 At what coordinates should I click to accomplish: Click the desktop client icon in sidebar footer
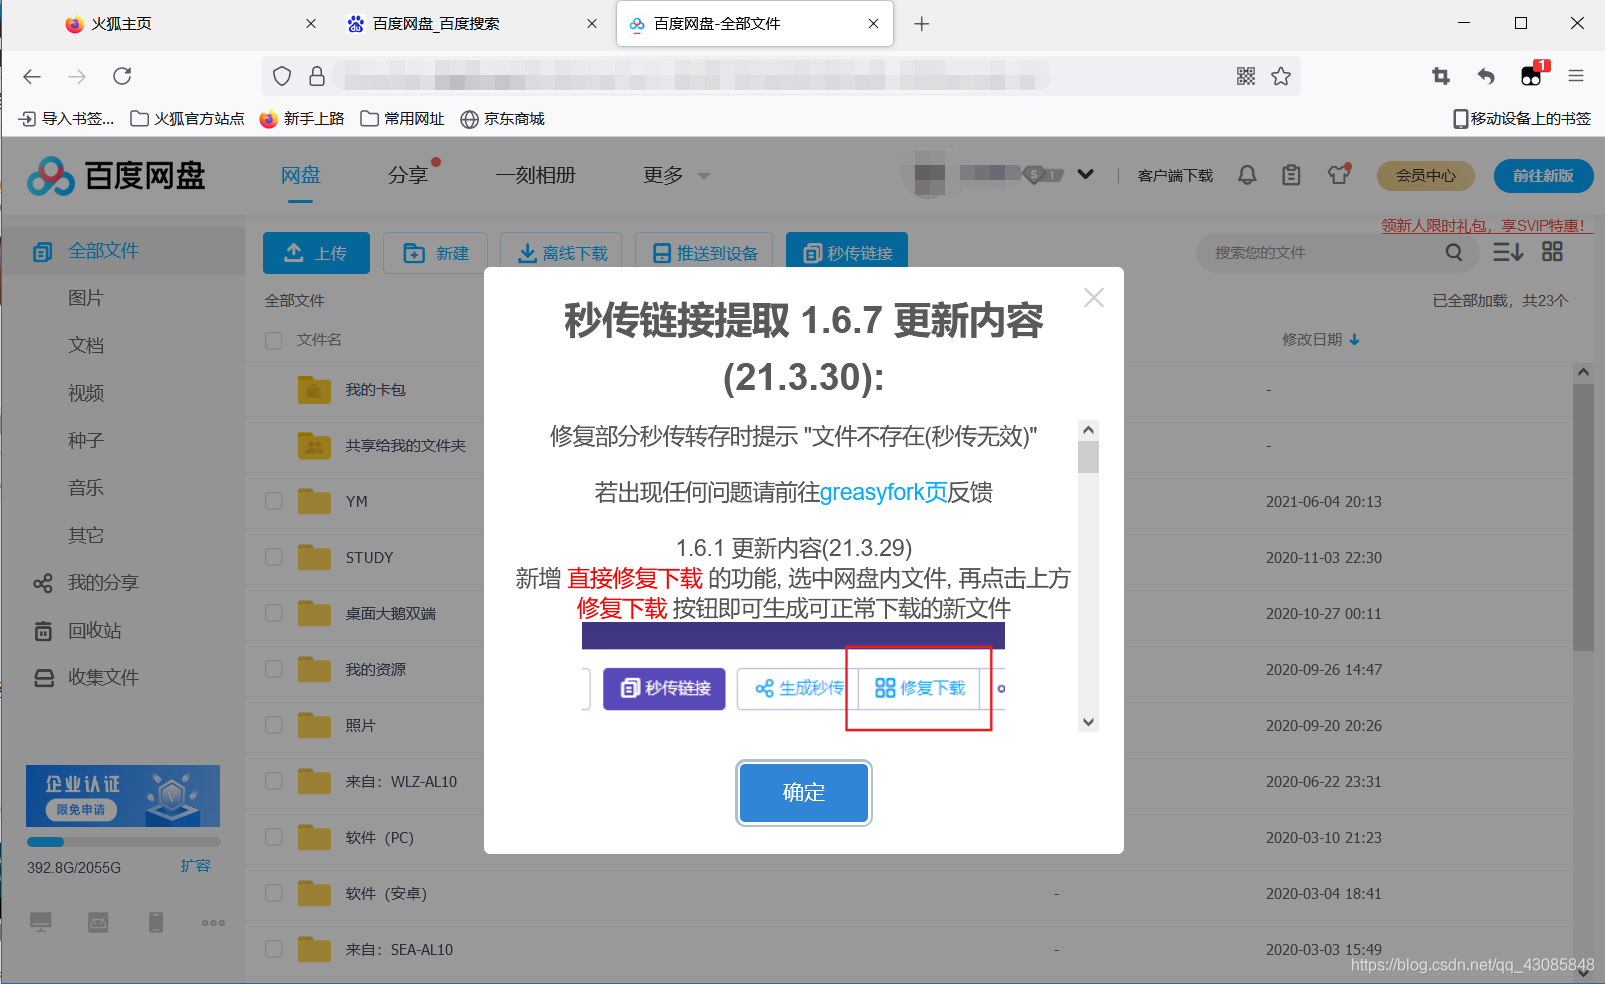(41, 922)
